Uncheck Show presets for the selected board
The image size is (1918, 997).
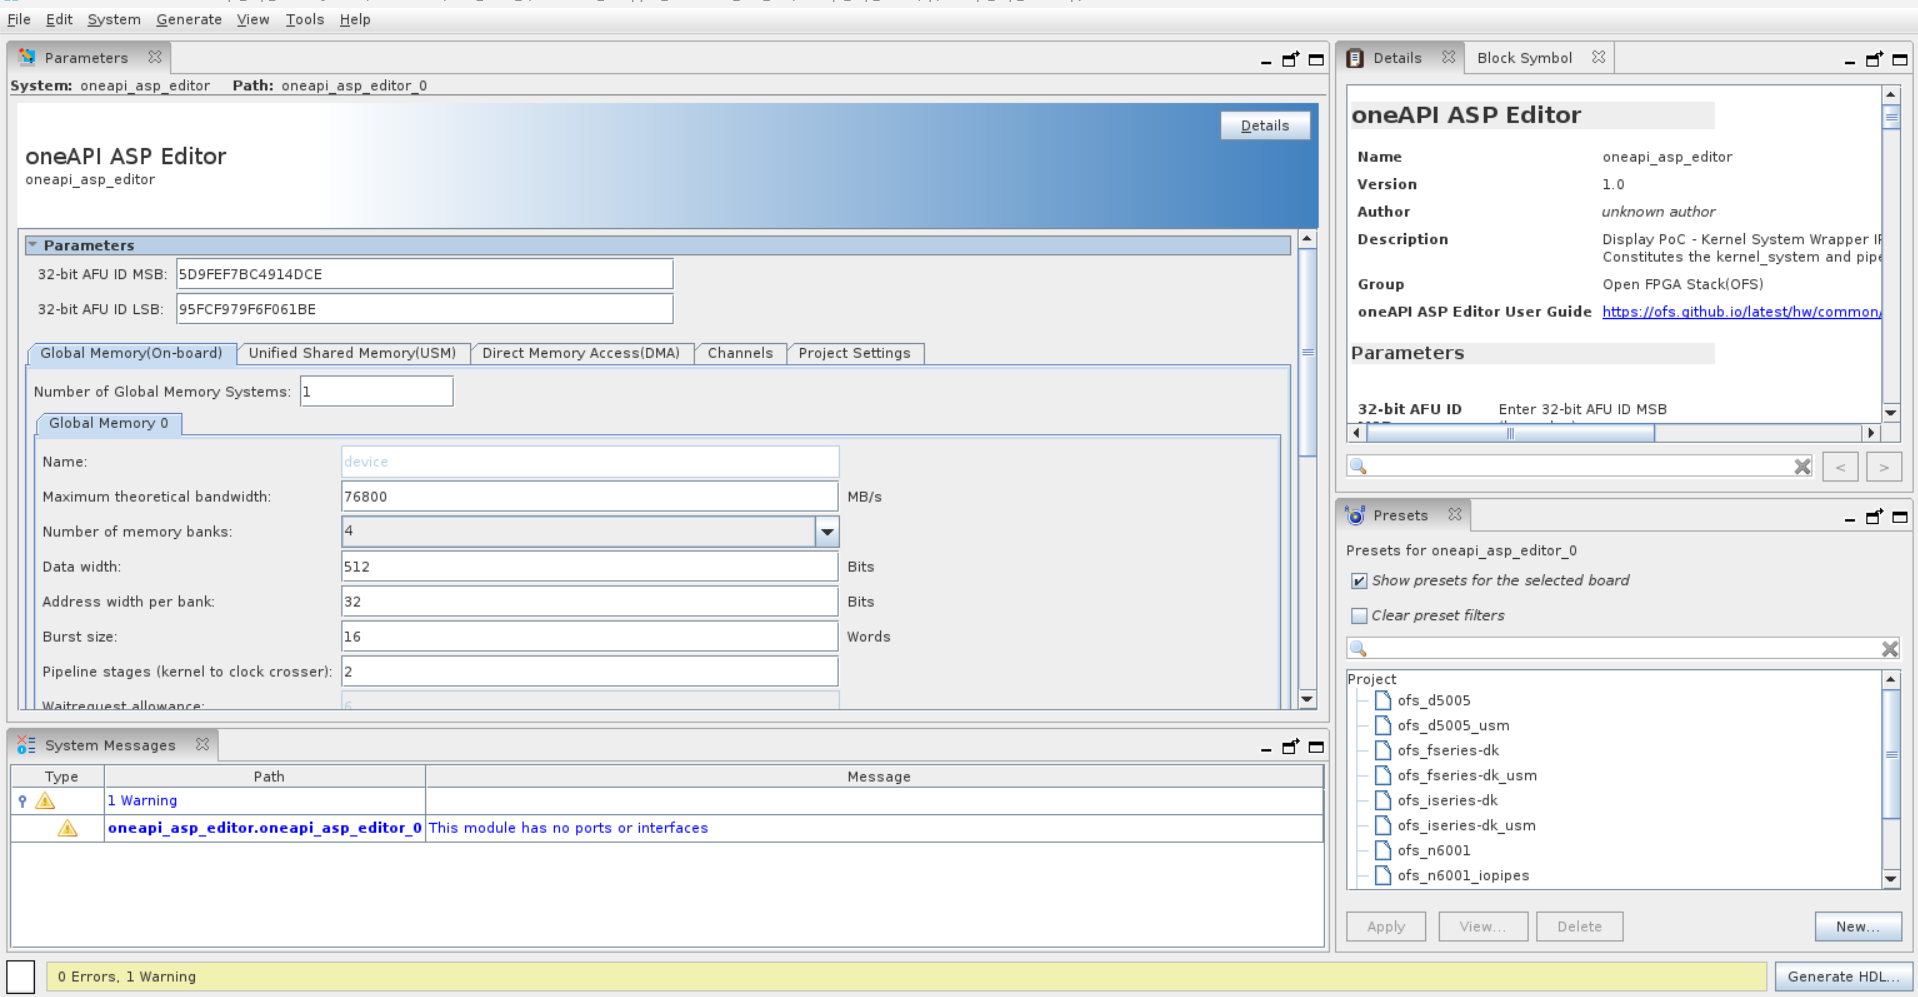tap(1359, 581)
